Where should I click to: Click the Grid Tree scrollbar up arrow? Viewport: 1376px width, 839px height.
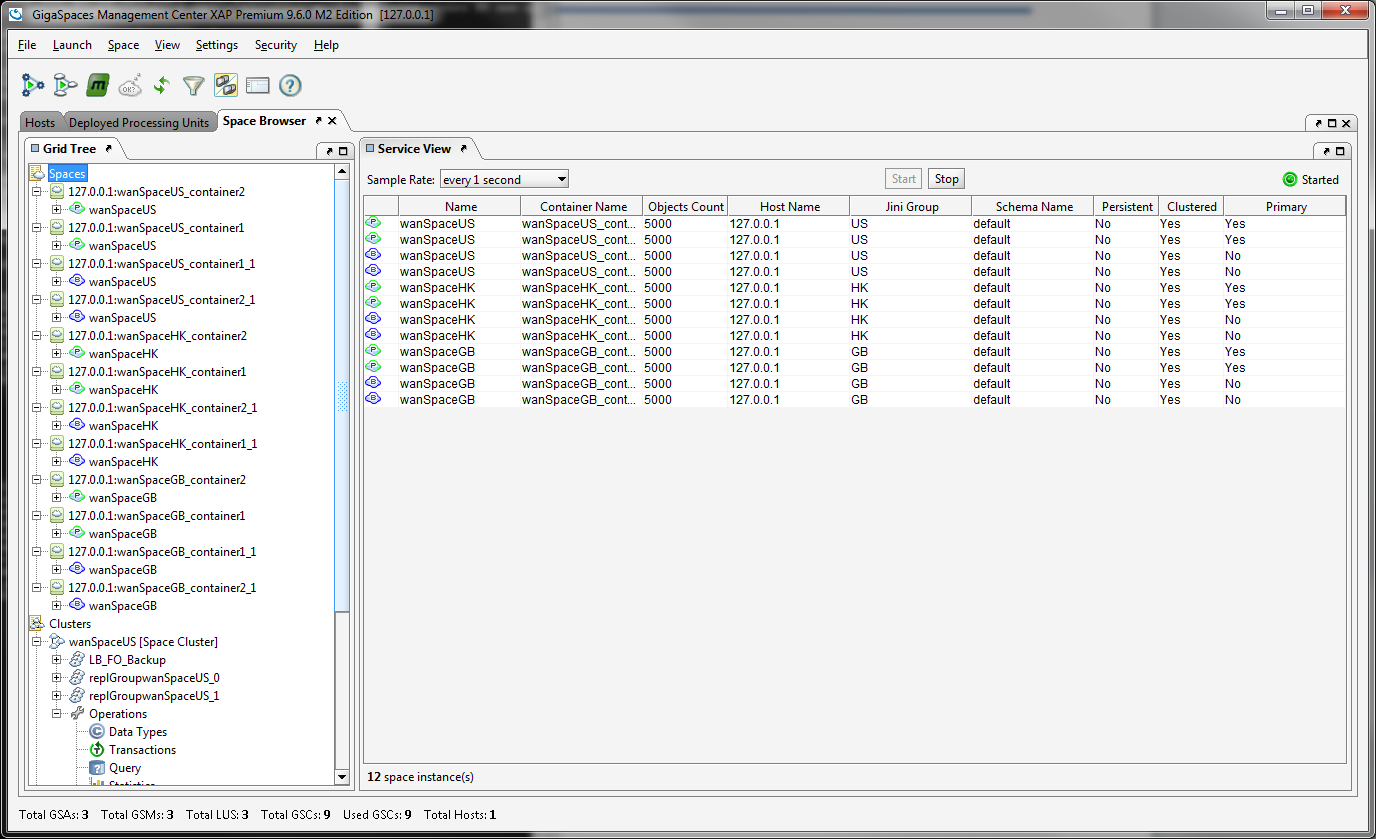[x=342, y=174]
